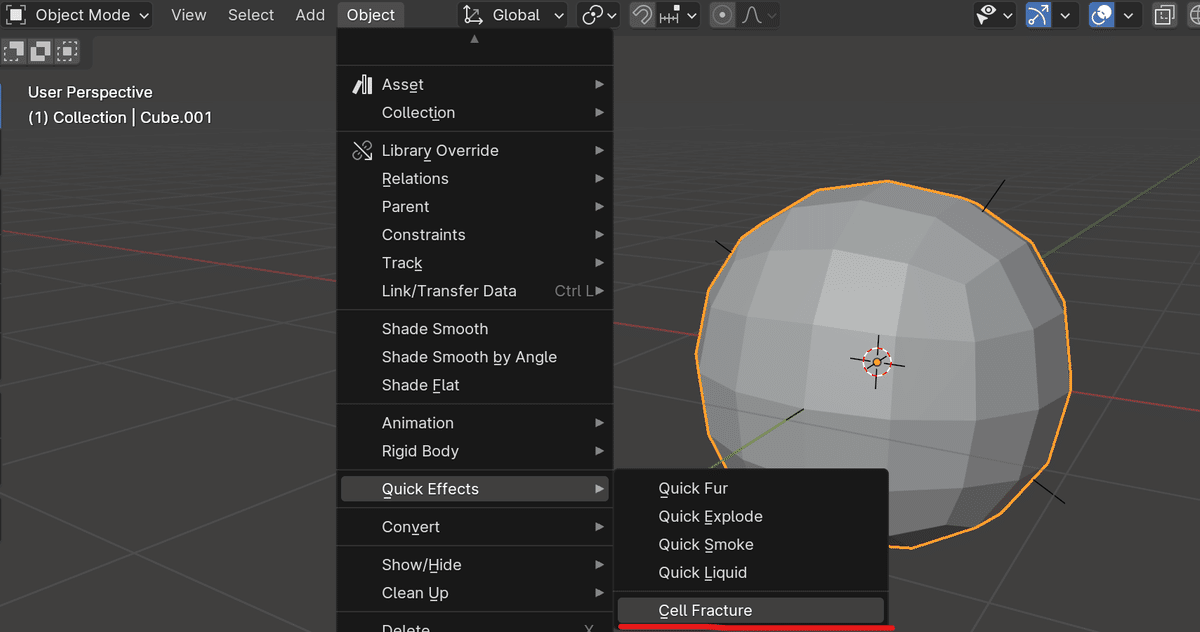Open the snapping increment options dropdown
Image resolution: width=1200 pixels, height=632 pixels.
pos(678,15)
